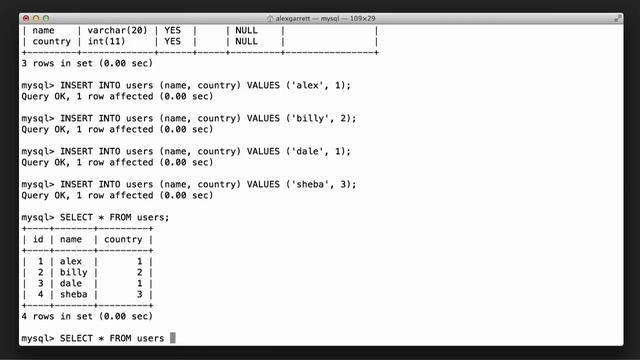This screenshot has height=360, width=640.
Task: Click the window title 'alexgarrett — mysql — 109×29'
Action: pyautogui.click(x=325, y=18)
